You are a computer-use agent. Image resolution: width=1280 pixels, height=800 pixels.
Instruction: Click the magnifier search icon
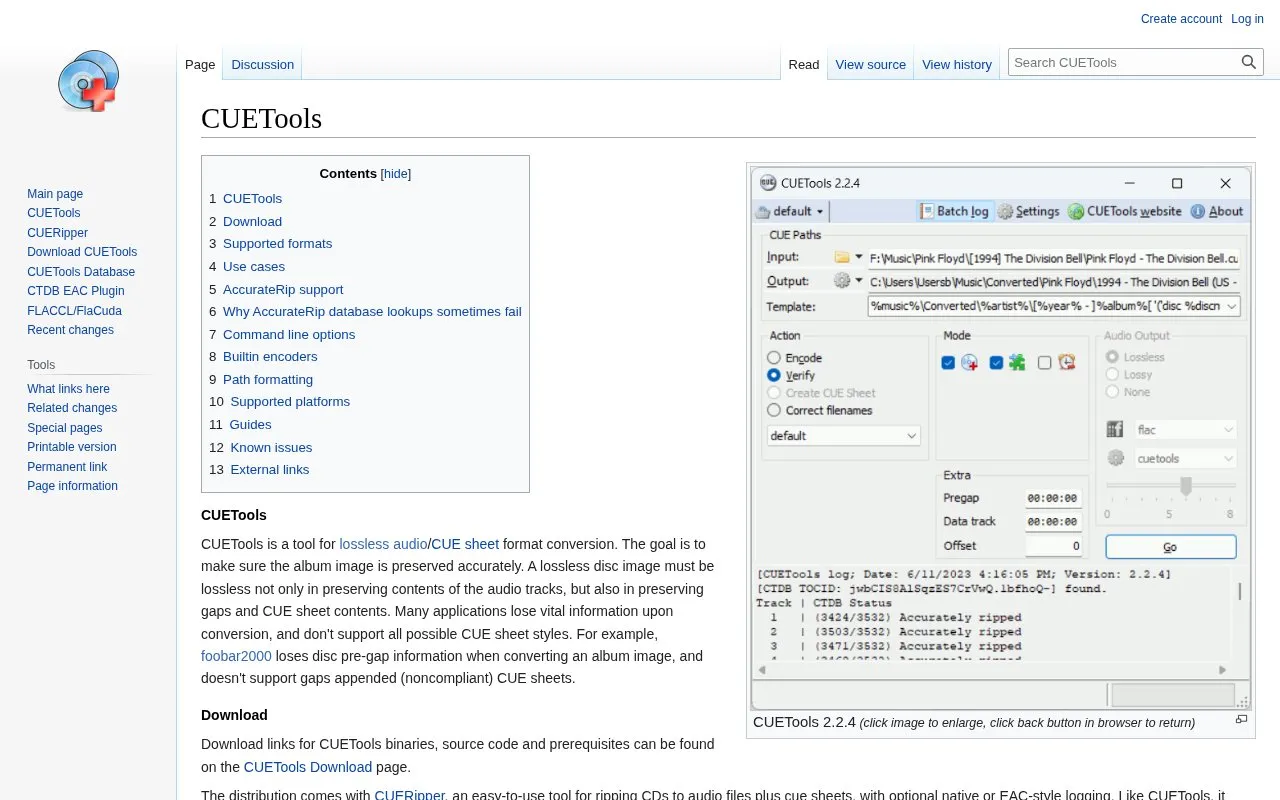click(1249, 62)
